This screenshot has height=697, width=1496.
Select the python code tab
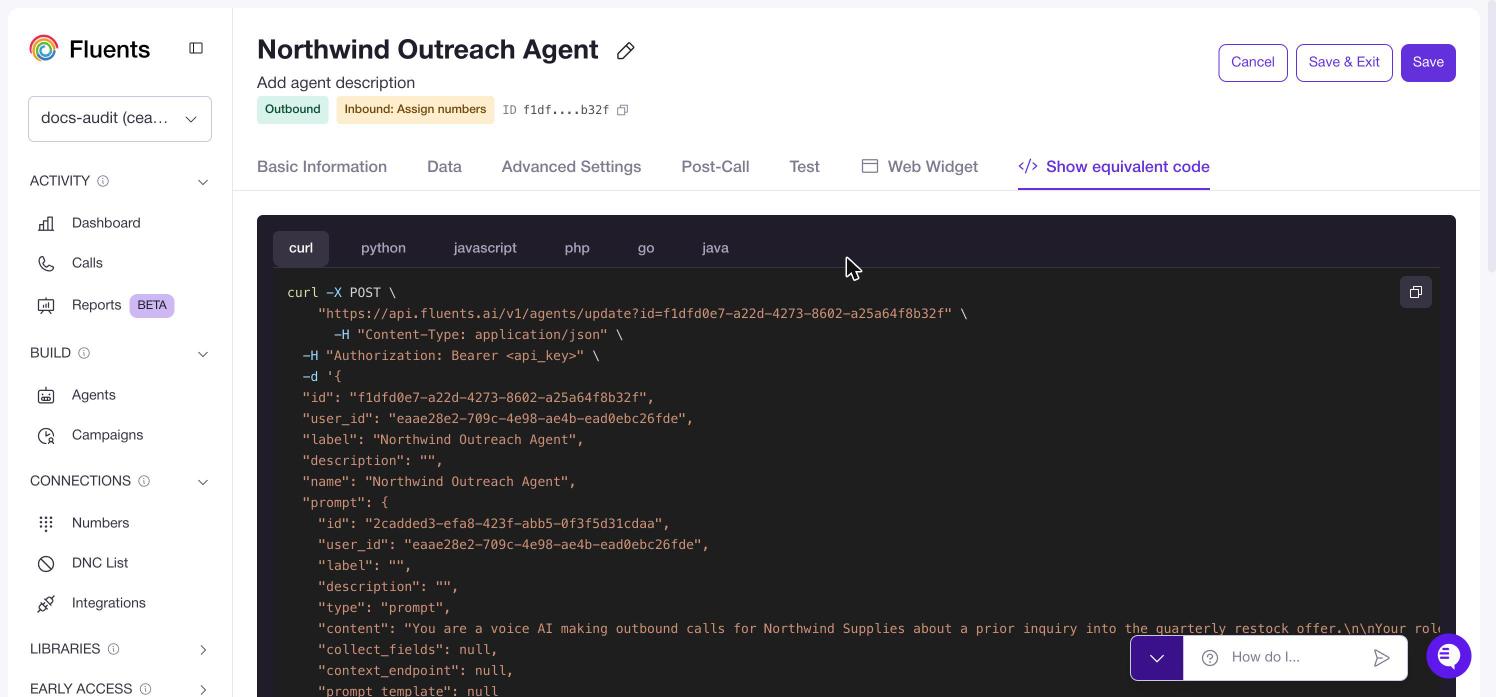pos(383,248)
